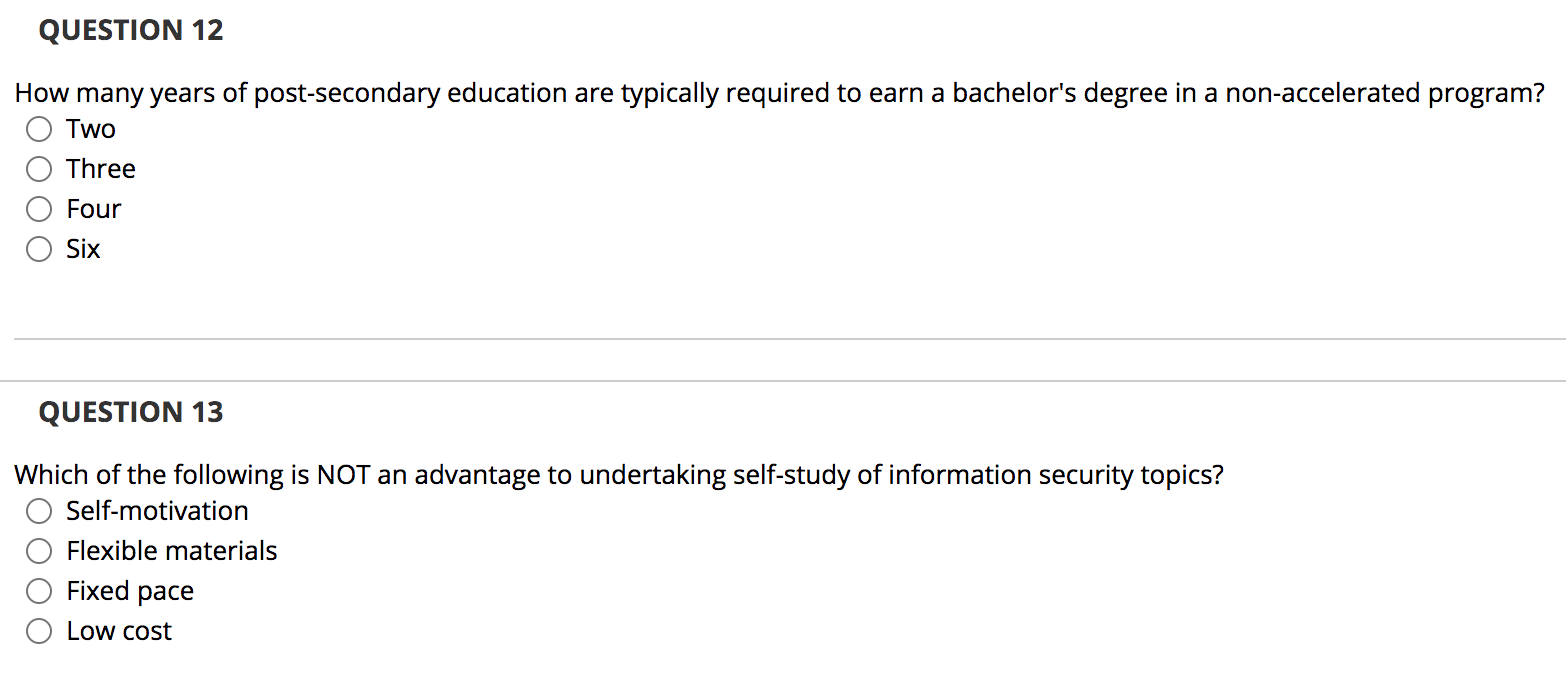1566x696 pixels.
Task: Select the "Self-motivation" radio button
Action: 39,511
